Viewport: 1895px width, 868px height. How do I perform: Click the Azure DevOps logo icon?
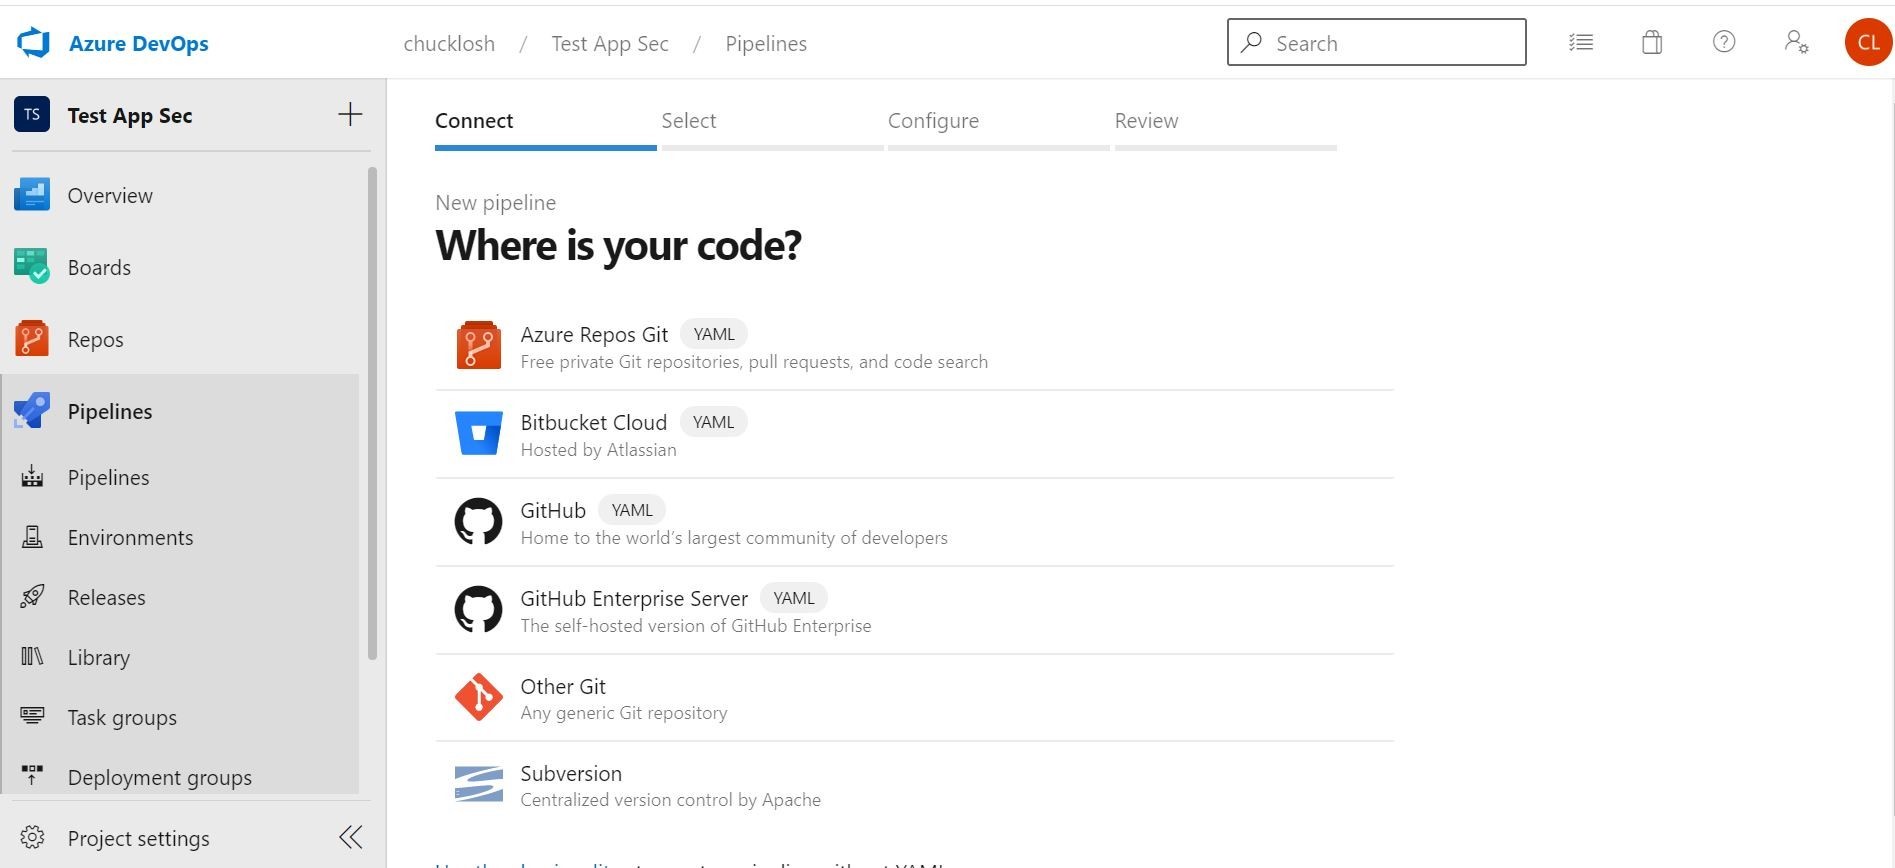(x=33, y=43)
